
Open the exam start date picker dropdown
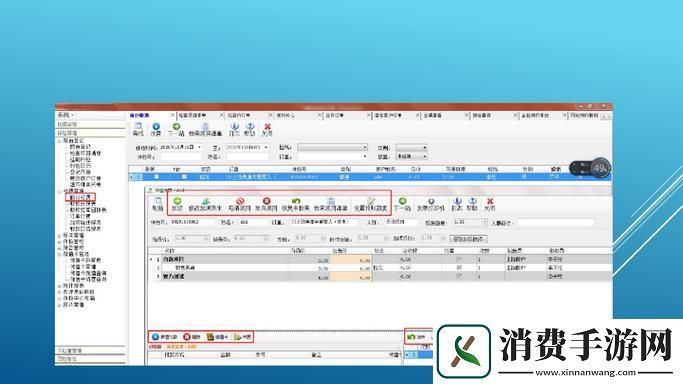pyautogui.click(x=199, y=147)
